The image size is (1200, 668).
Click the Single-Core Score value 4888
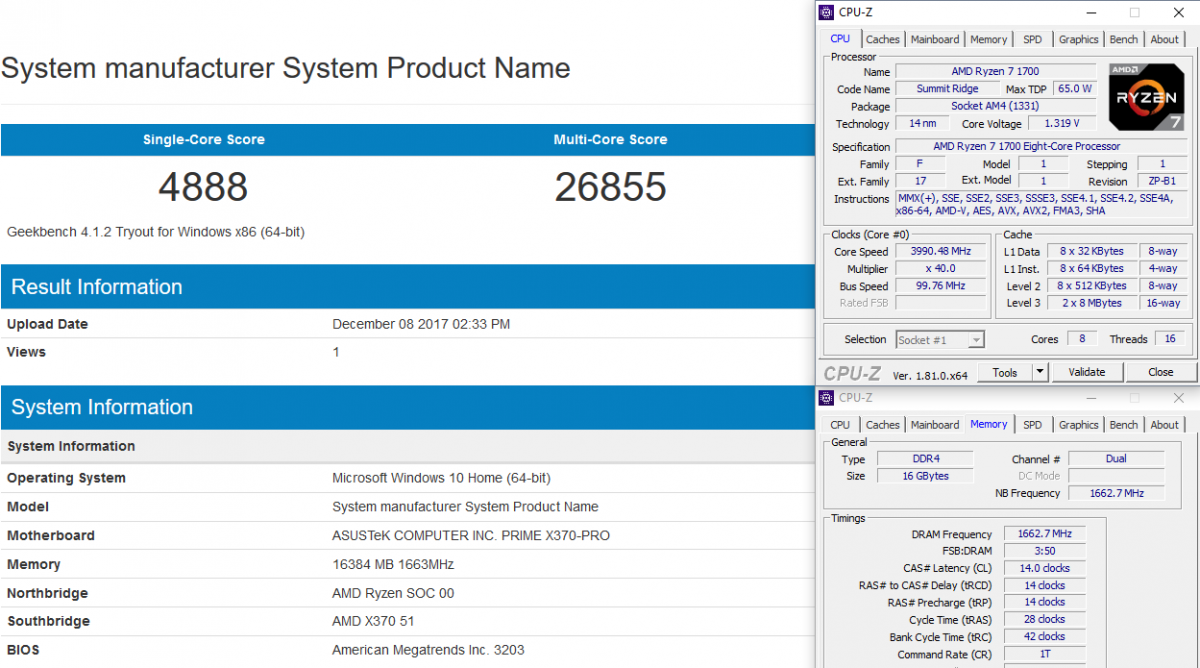tap(203, 187)
